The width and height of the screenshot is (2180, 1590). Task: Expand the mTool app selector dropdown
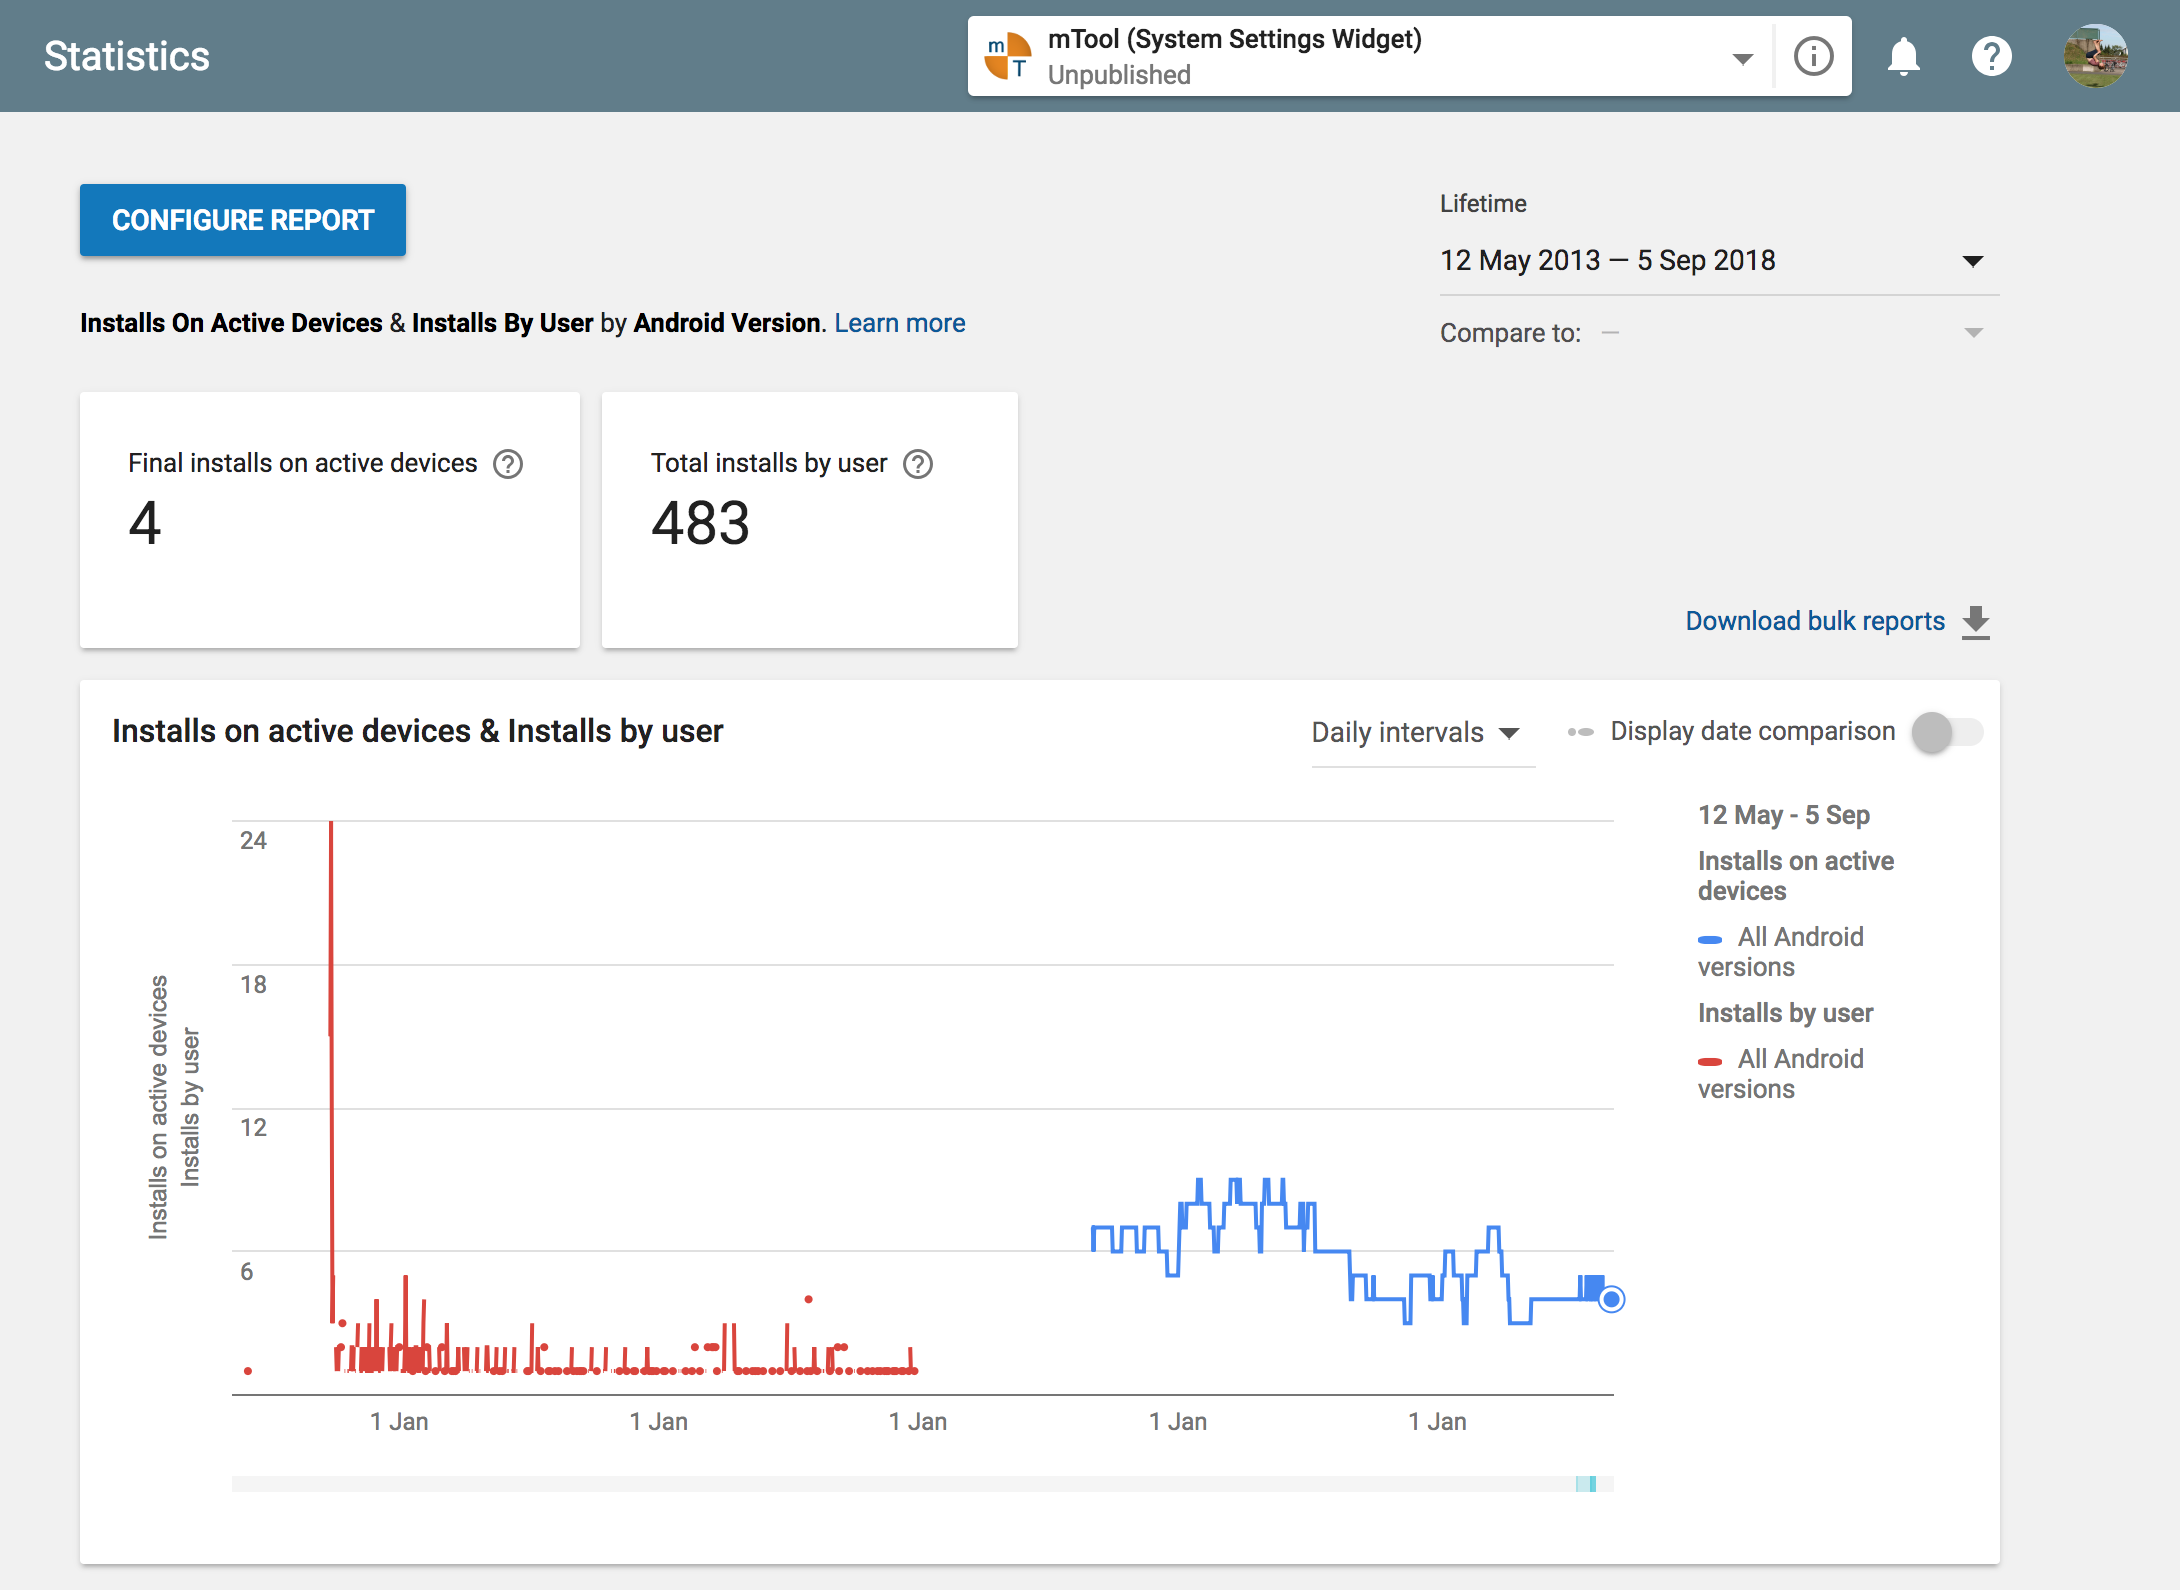tap(1743, 58)
